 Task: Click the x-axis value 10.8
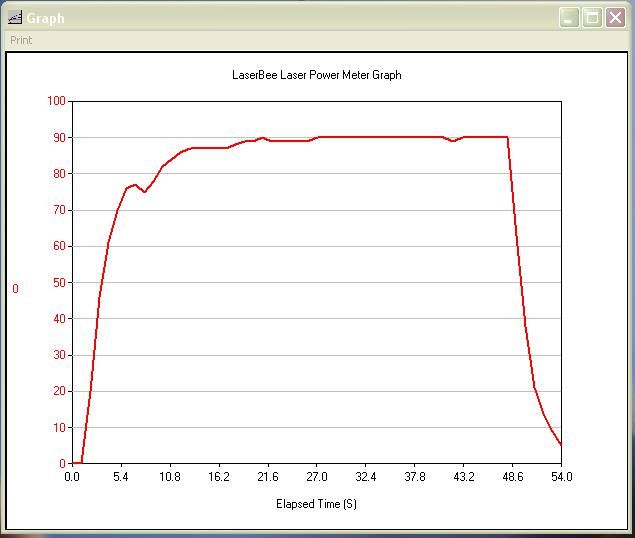click(x=170, y=477)
